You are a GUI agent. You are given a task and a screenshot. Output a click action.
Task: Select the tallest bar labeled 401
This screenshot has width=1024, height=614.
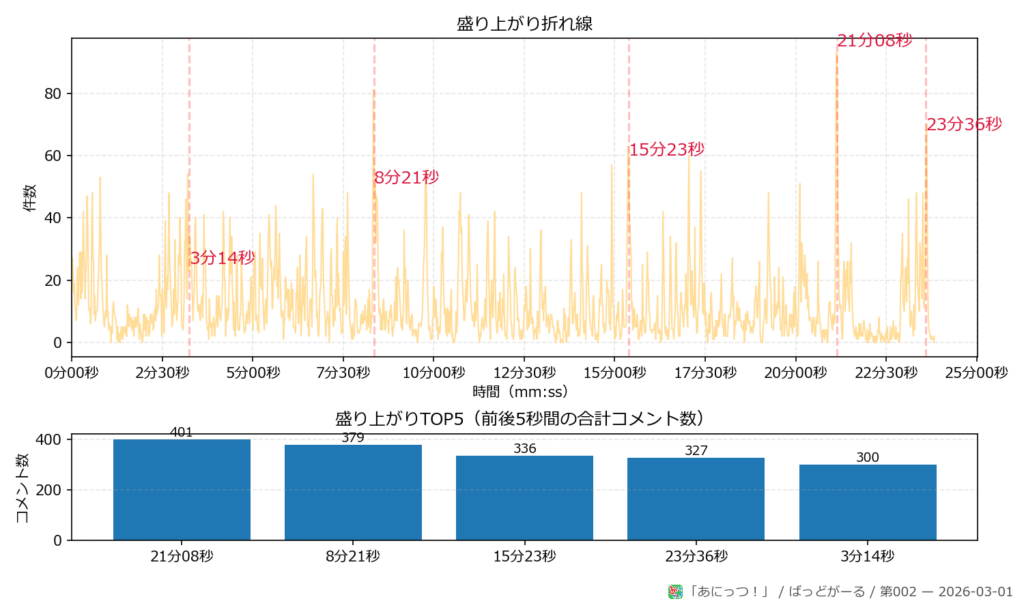click(x=182, y=490)
